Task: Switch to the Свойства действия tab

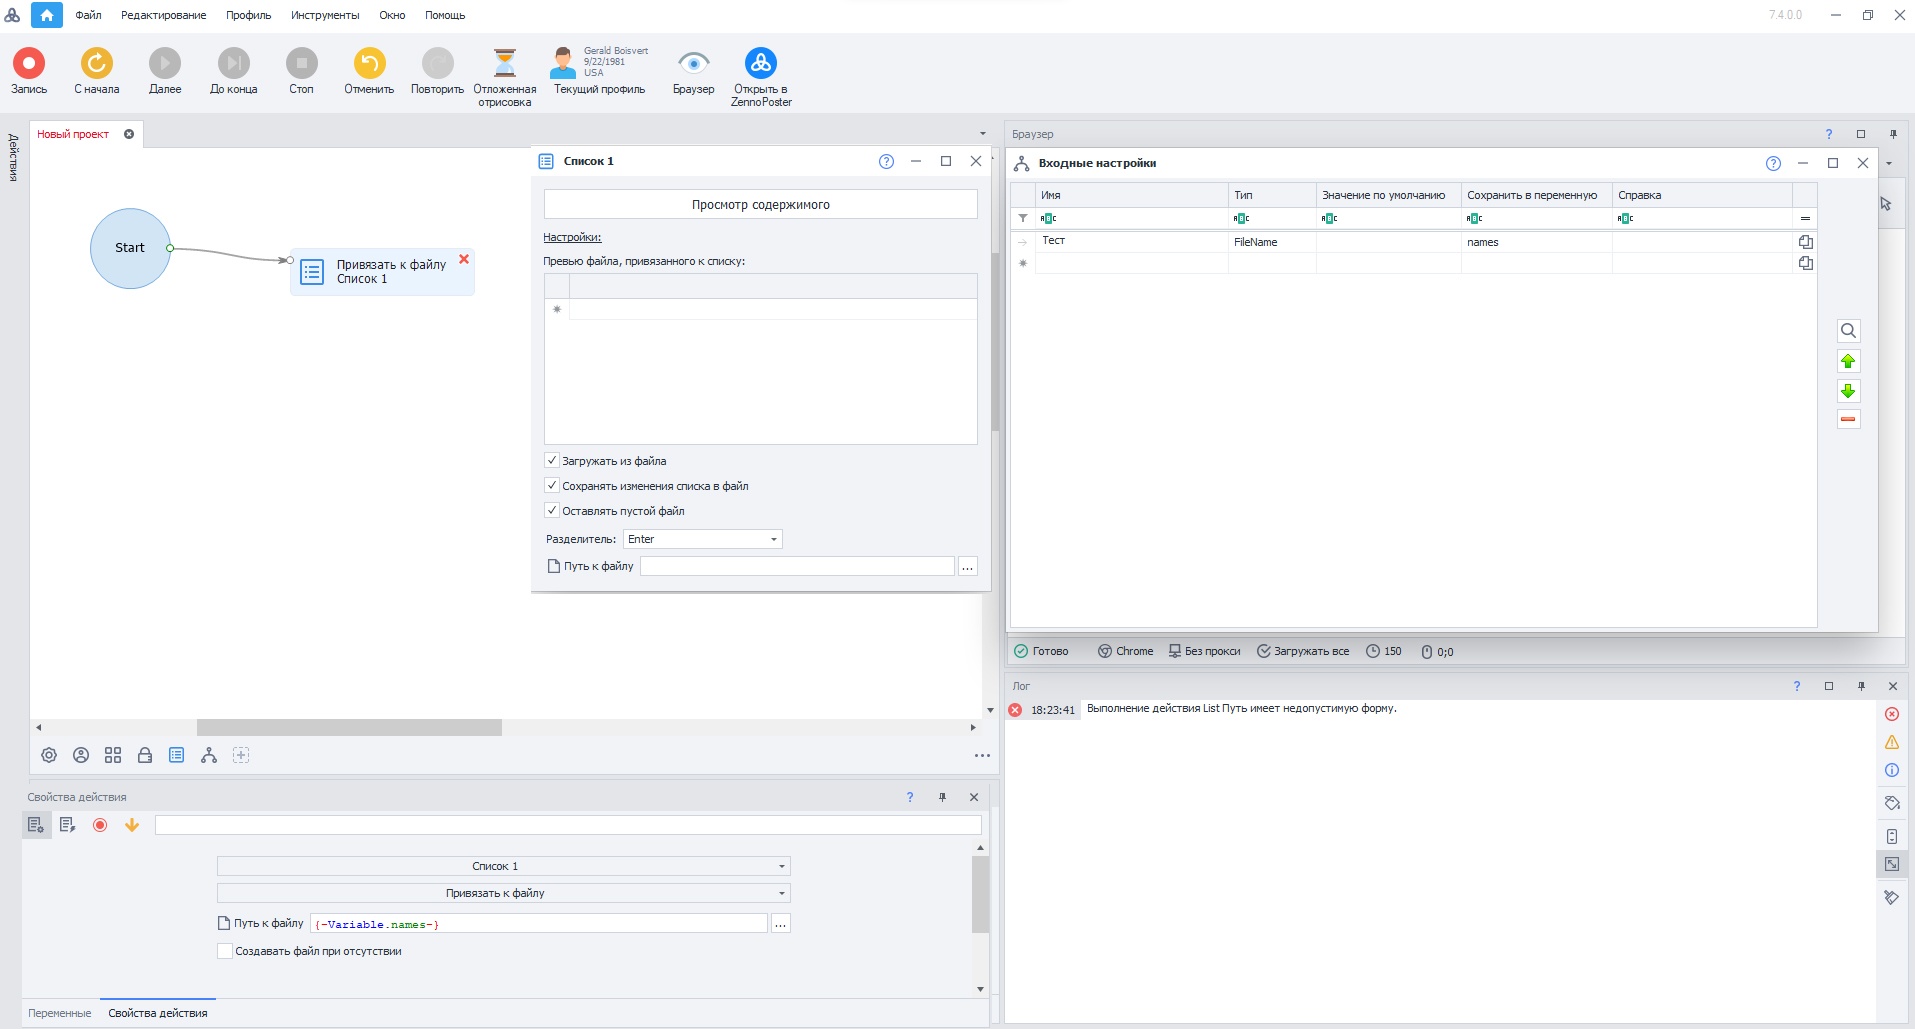Action: 158,1013
